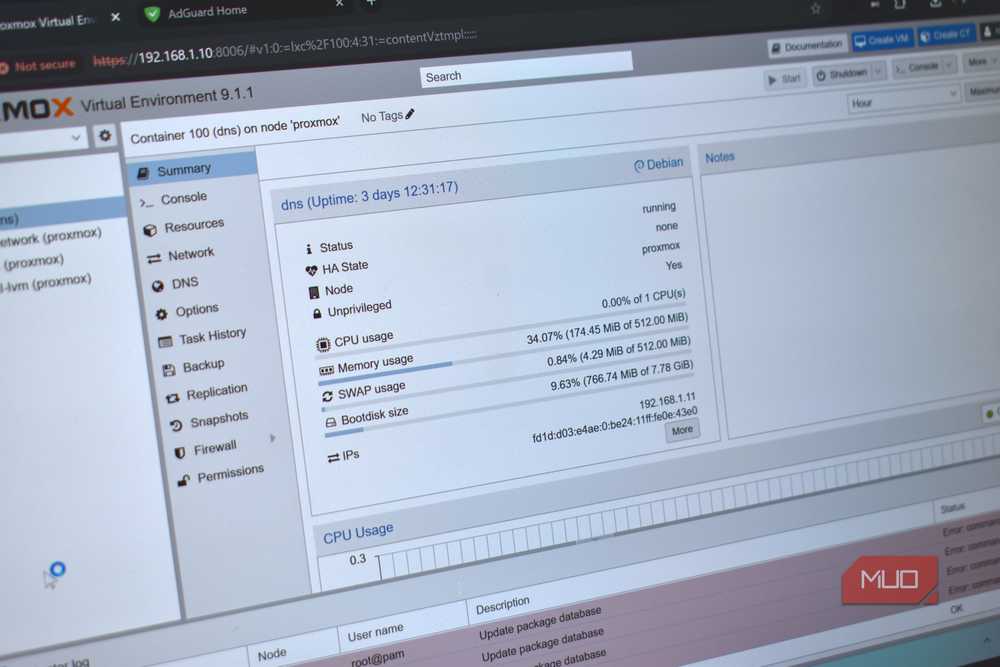Open the Documentation button
Viewport: 1000px width, 667px height.
click(807, 45)
